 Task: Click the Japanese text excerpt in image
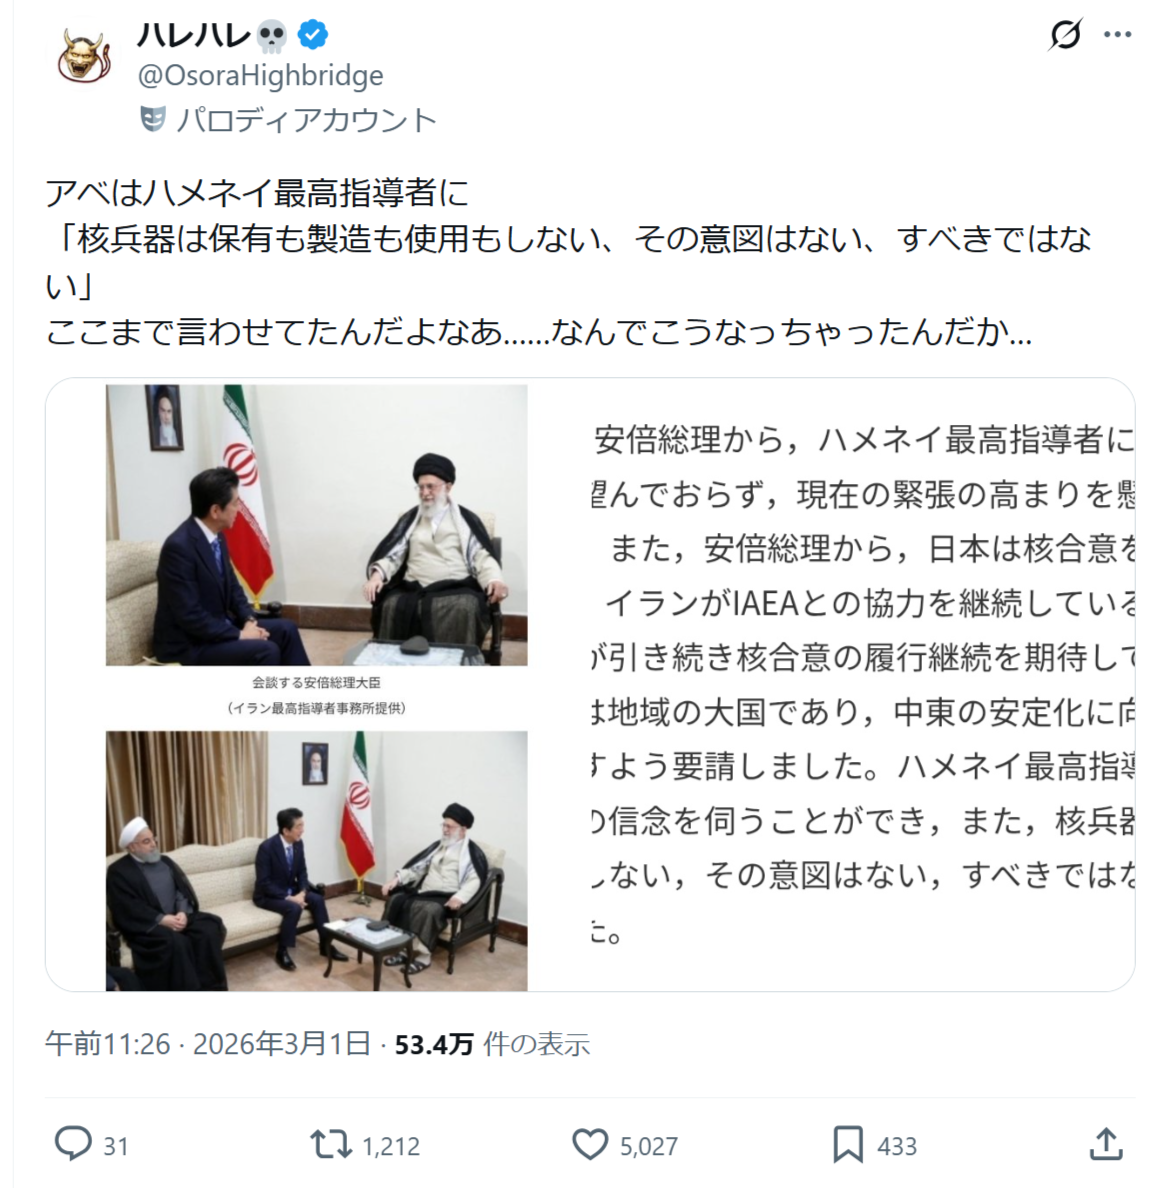862,684
